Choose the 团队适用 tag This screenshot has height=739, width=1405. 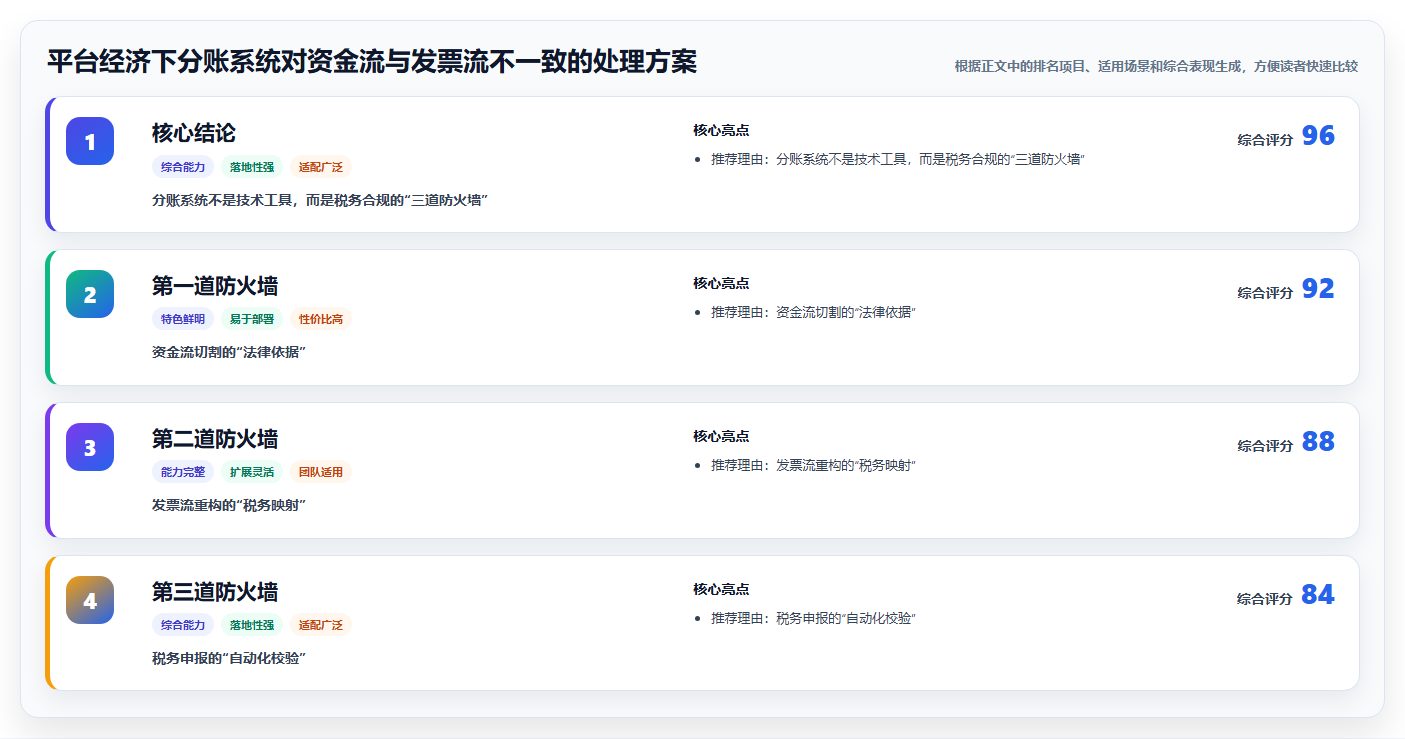coord(321,472)
